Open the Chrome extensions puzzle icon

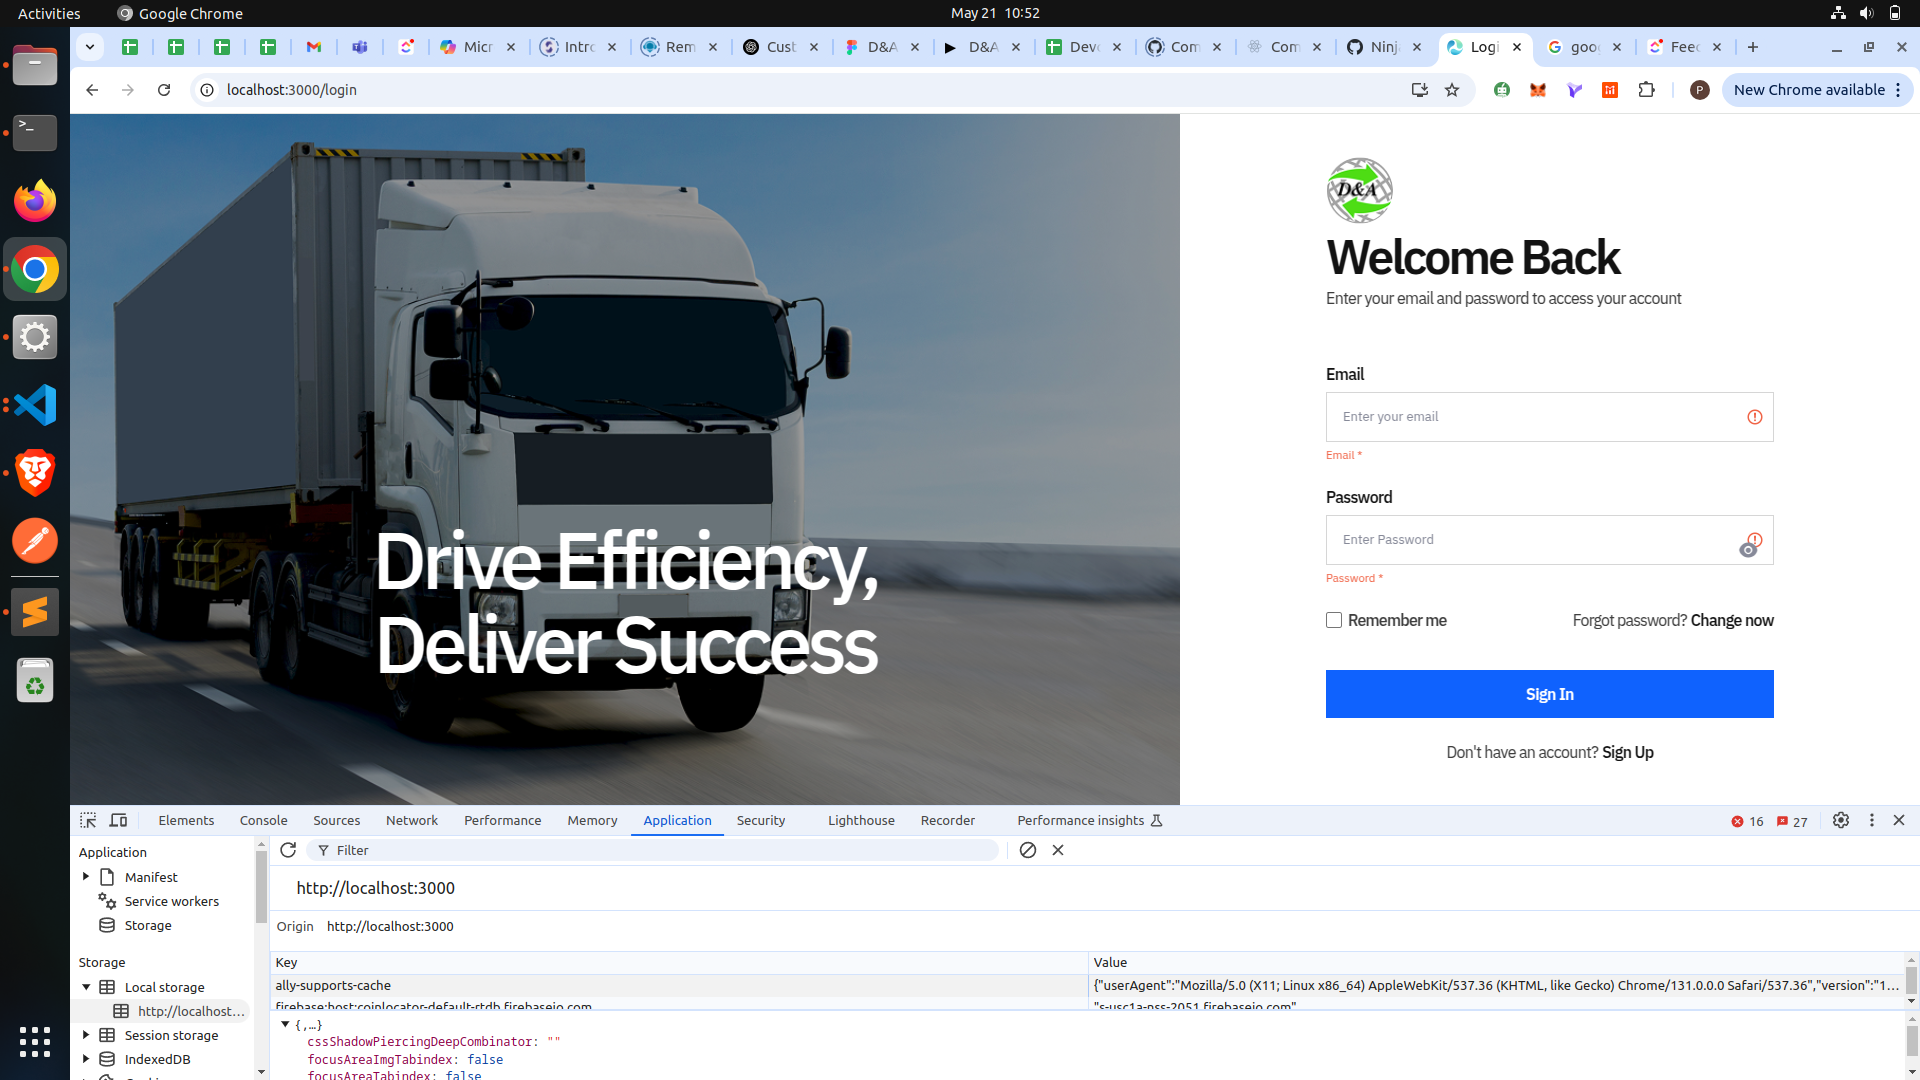pyautogui.click(x=1646, y=90)
